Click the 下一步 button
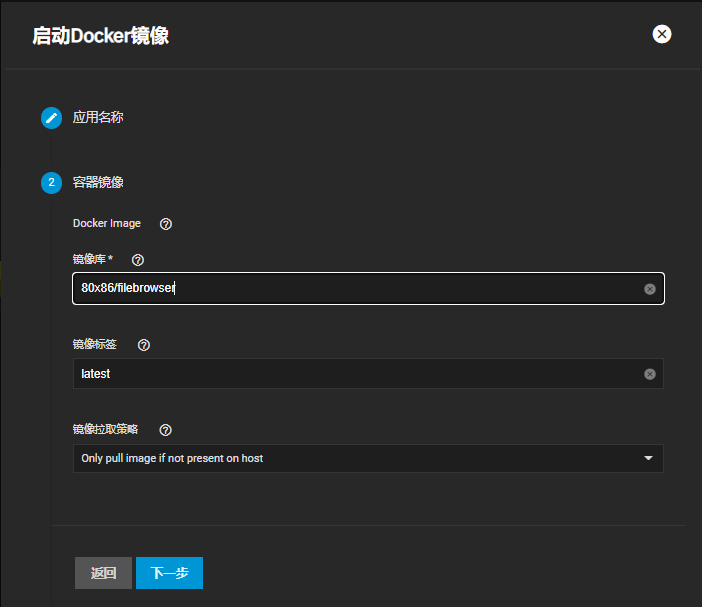Image resolution: width=702 pixels, height=607 pixels. coord(169,573)
